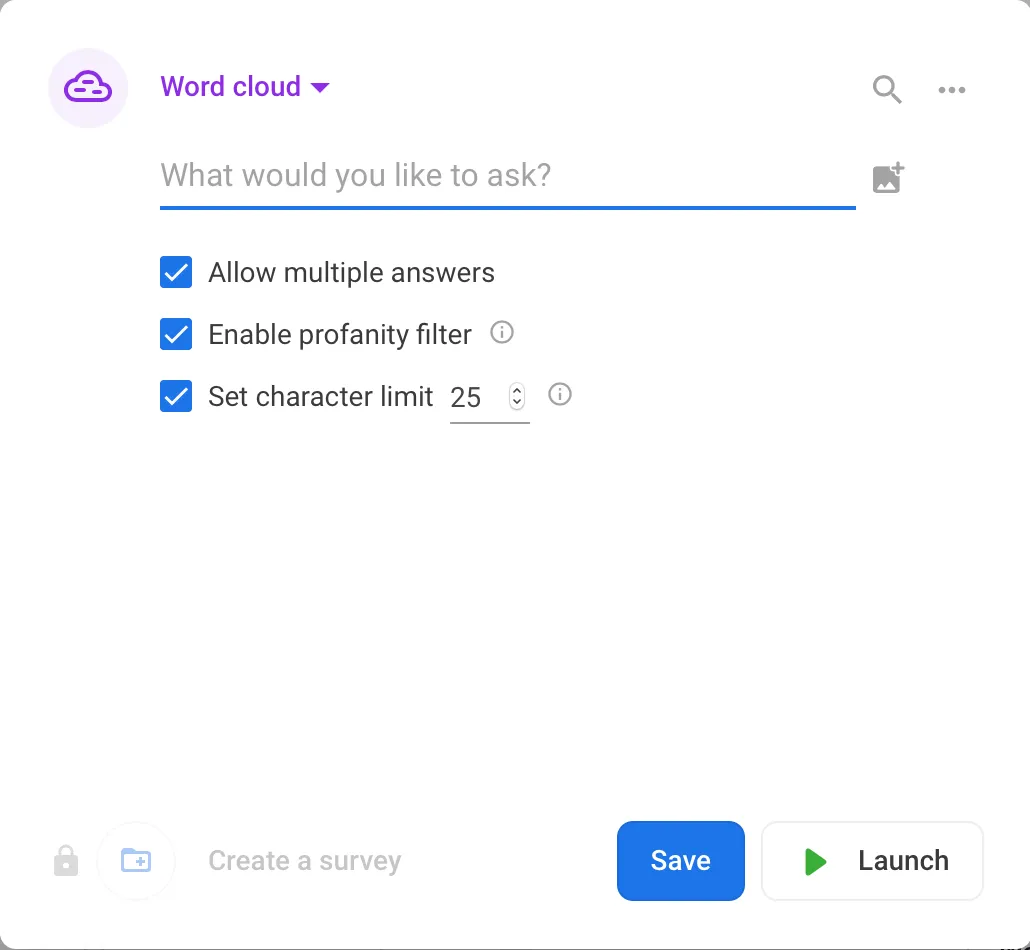The image size is (1030, 950).
Task: Increase character limit with the up arrow
Action: click(516, 390)
